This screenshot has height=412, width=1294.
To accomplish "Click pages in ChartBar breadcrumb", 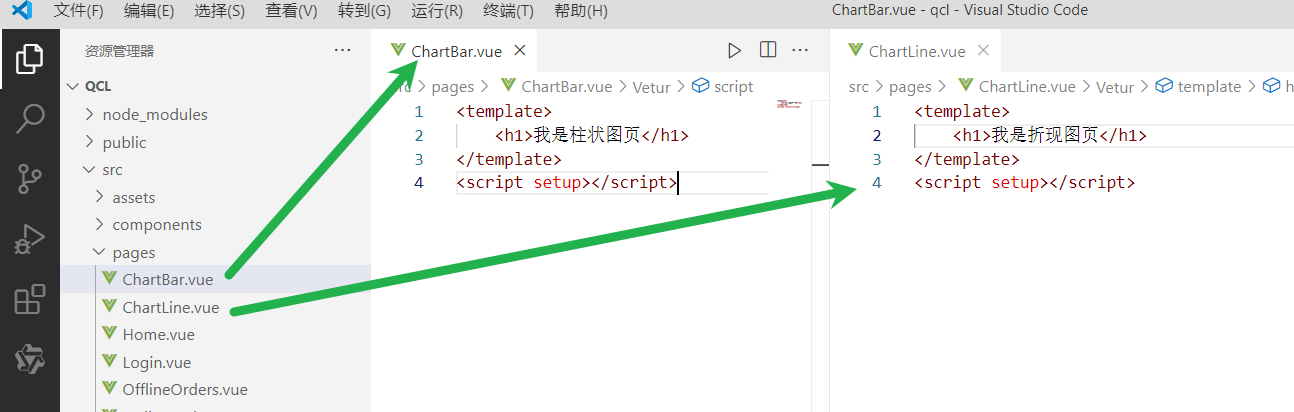I will [452, 87].
